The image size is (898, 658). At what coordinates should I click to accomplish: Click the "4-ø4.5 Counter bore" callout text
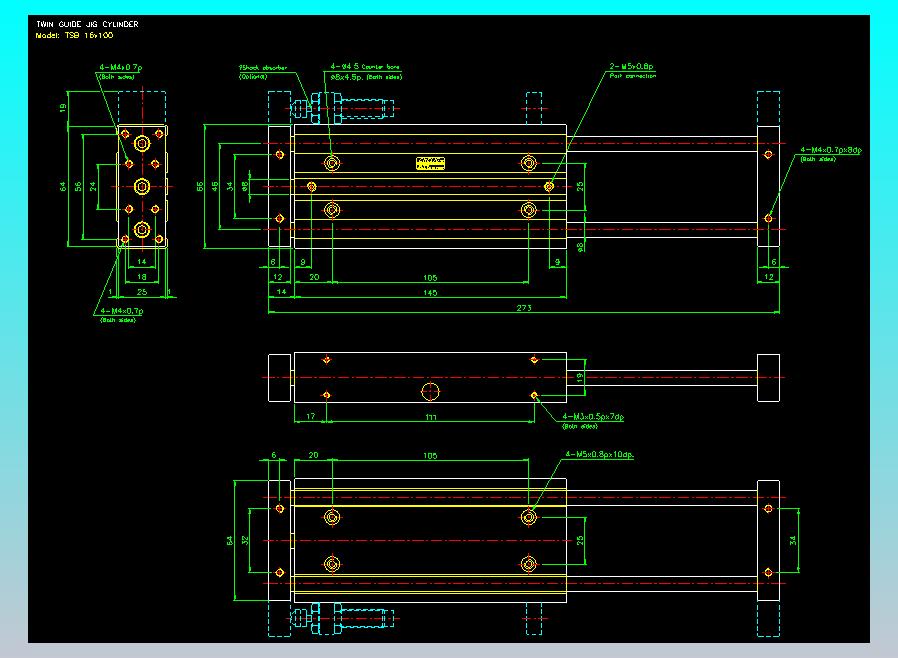[364, 66]
